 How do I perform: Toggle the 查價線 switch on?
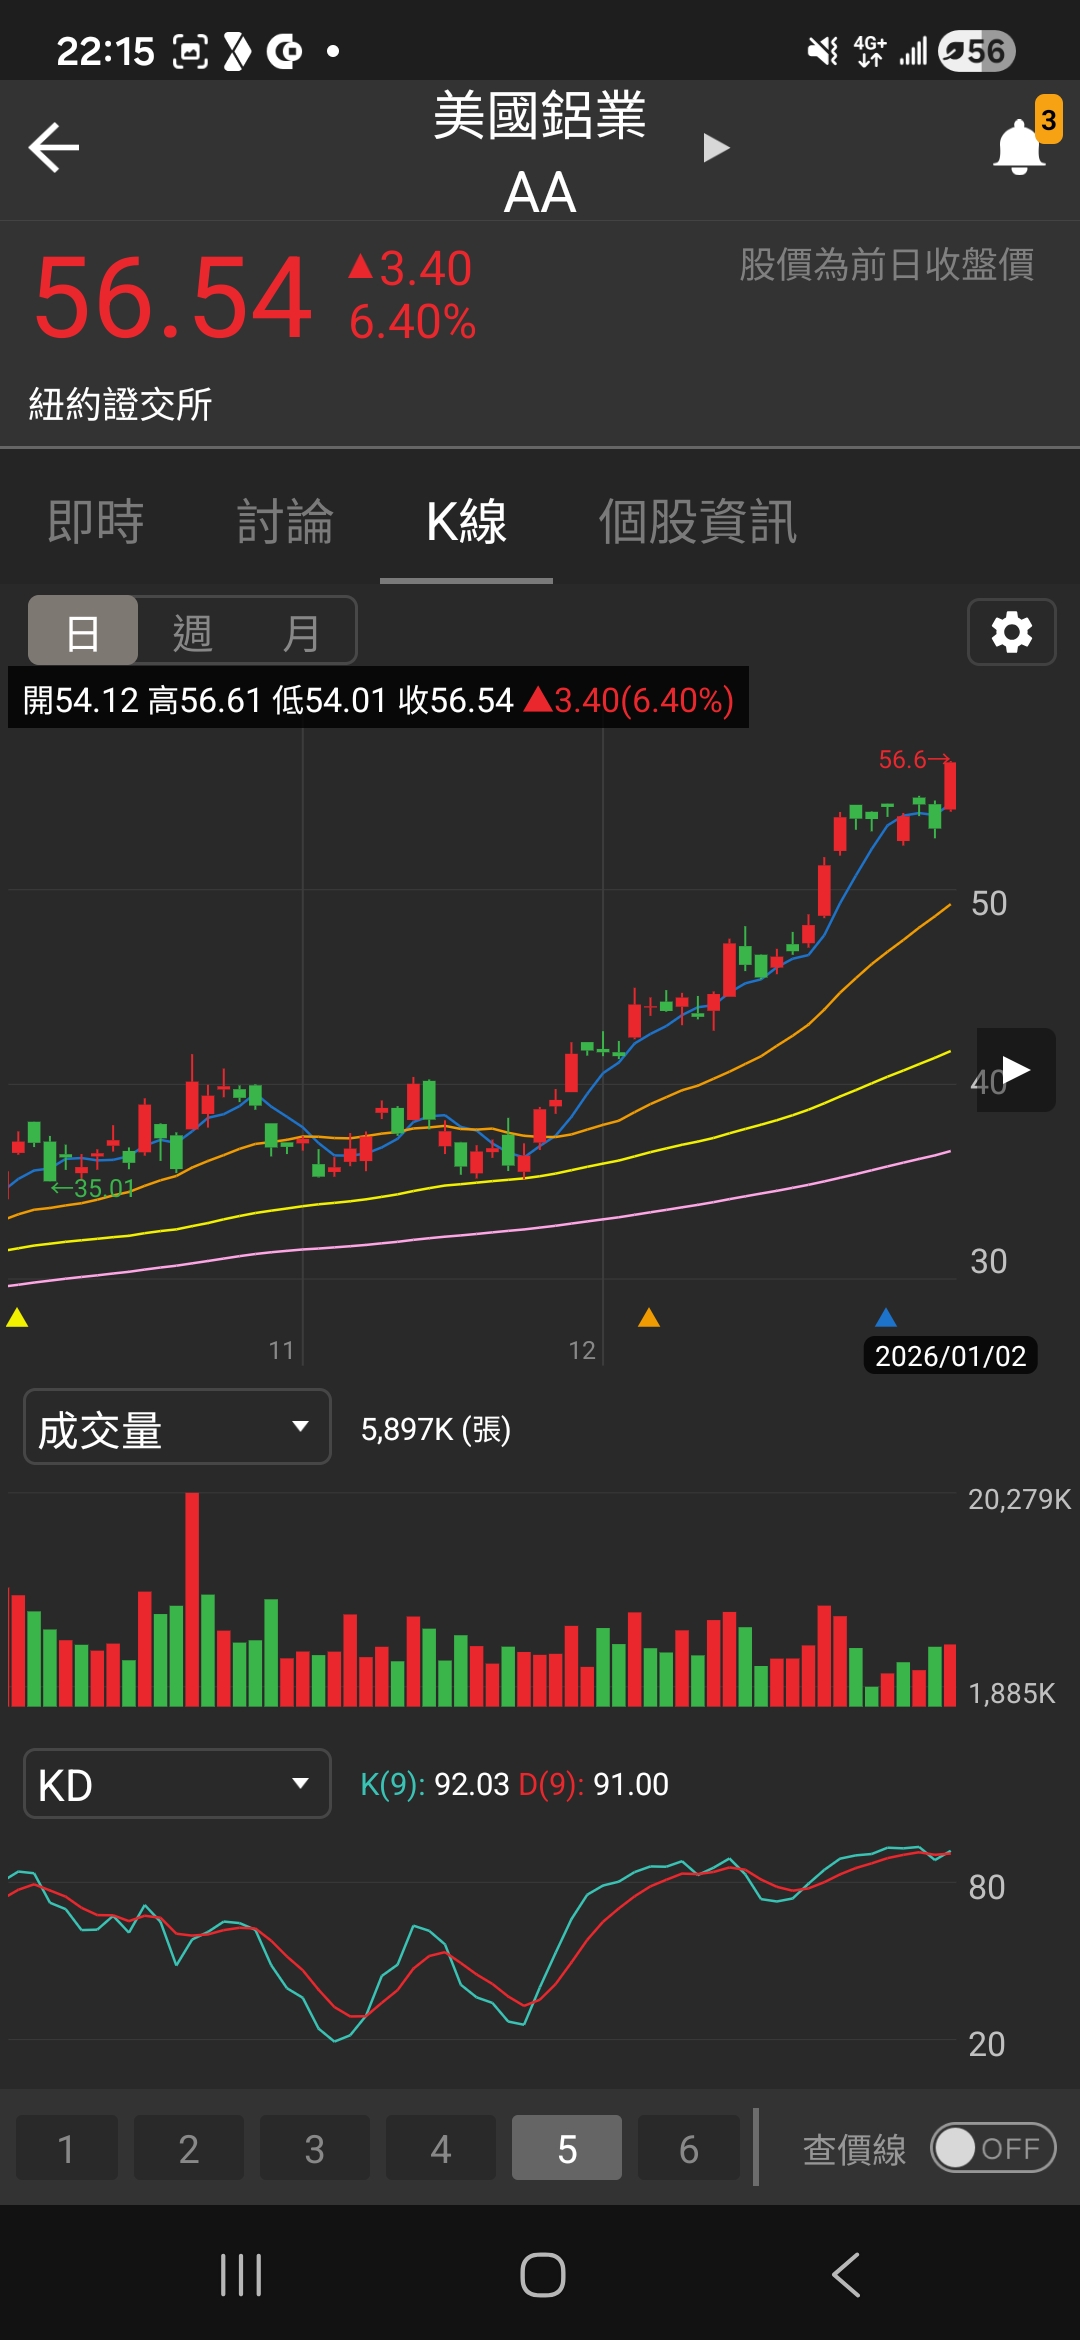coord(993,2148)
